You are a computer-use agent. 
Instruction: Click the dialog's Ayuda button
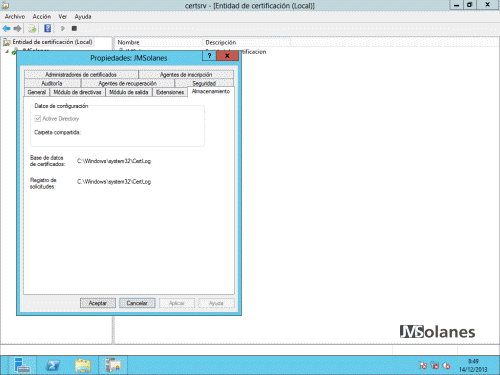pos(216,303)
